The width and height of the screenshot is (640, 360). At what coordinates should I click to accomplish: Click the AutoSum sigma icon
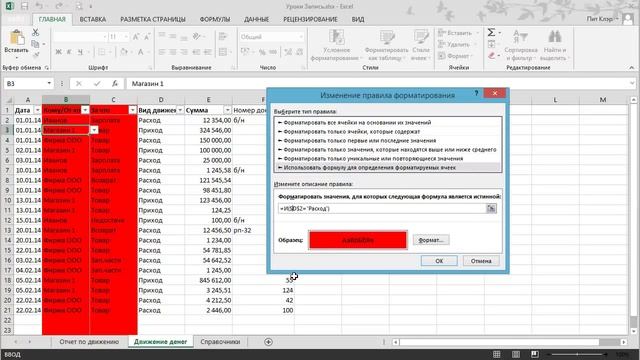pos(491,32)
